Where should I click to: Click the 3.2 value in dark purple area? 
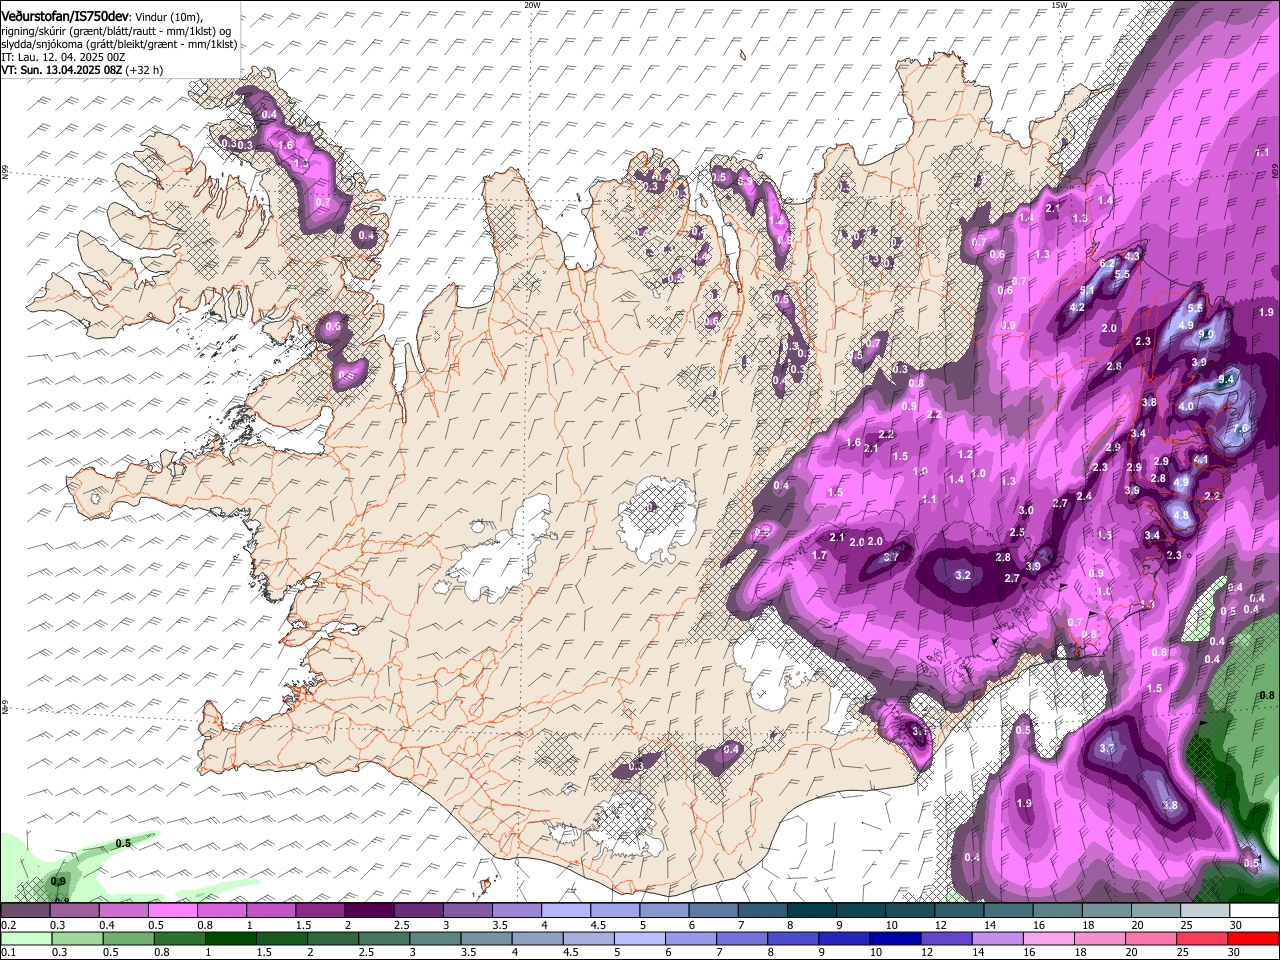(963, 575)
